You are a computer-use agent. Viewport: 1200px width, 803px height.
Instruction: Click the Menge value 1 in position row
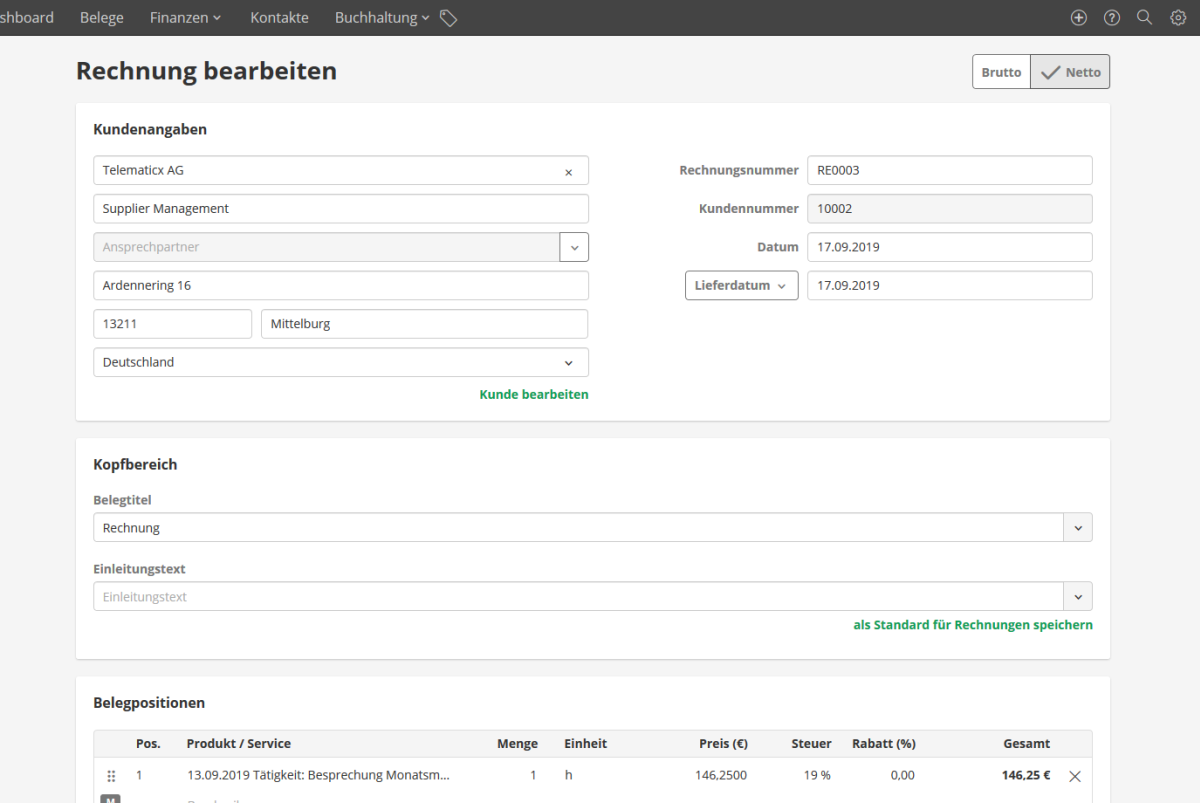click(533, 775)
